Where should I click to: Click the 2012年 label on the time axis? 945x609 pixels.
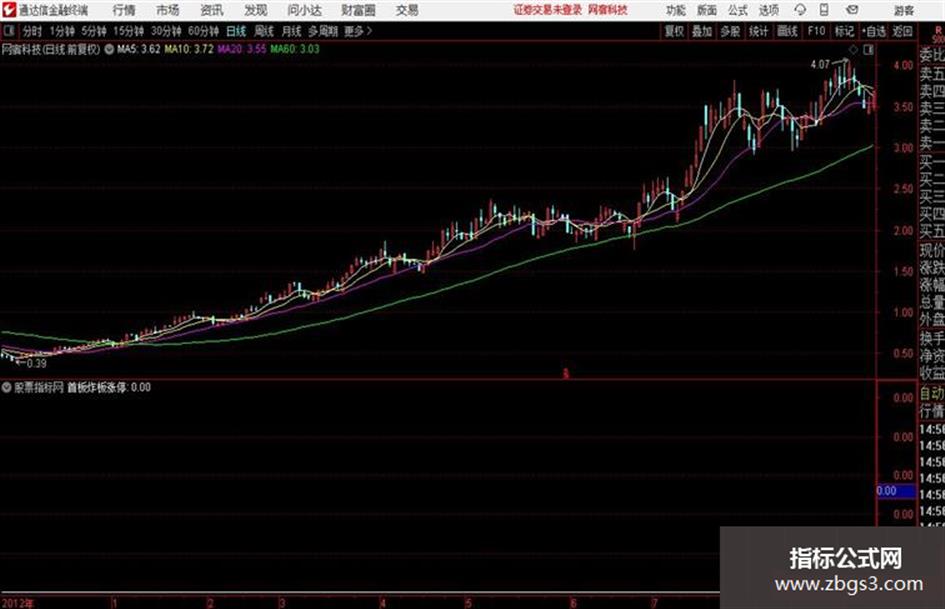[17, 603]
